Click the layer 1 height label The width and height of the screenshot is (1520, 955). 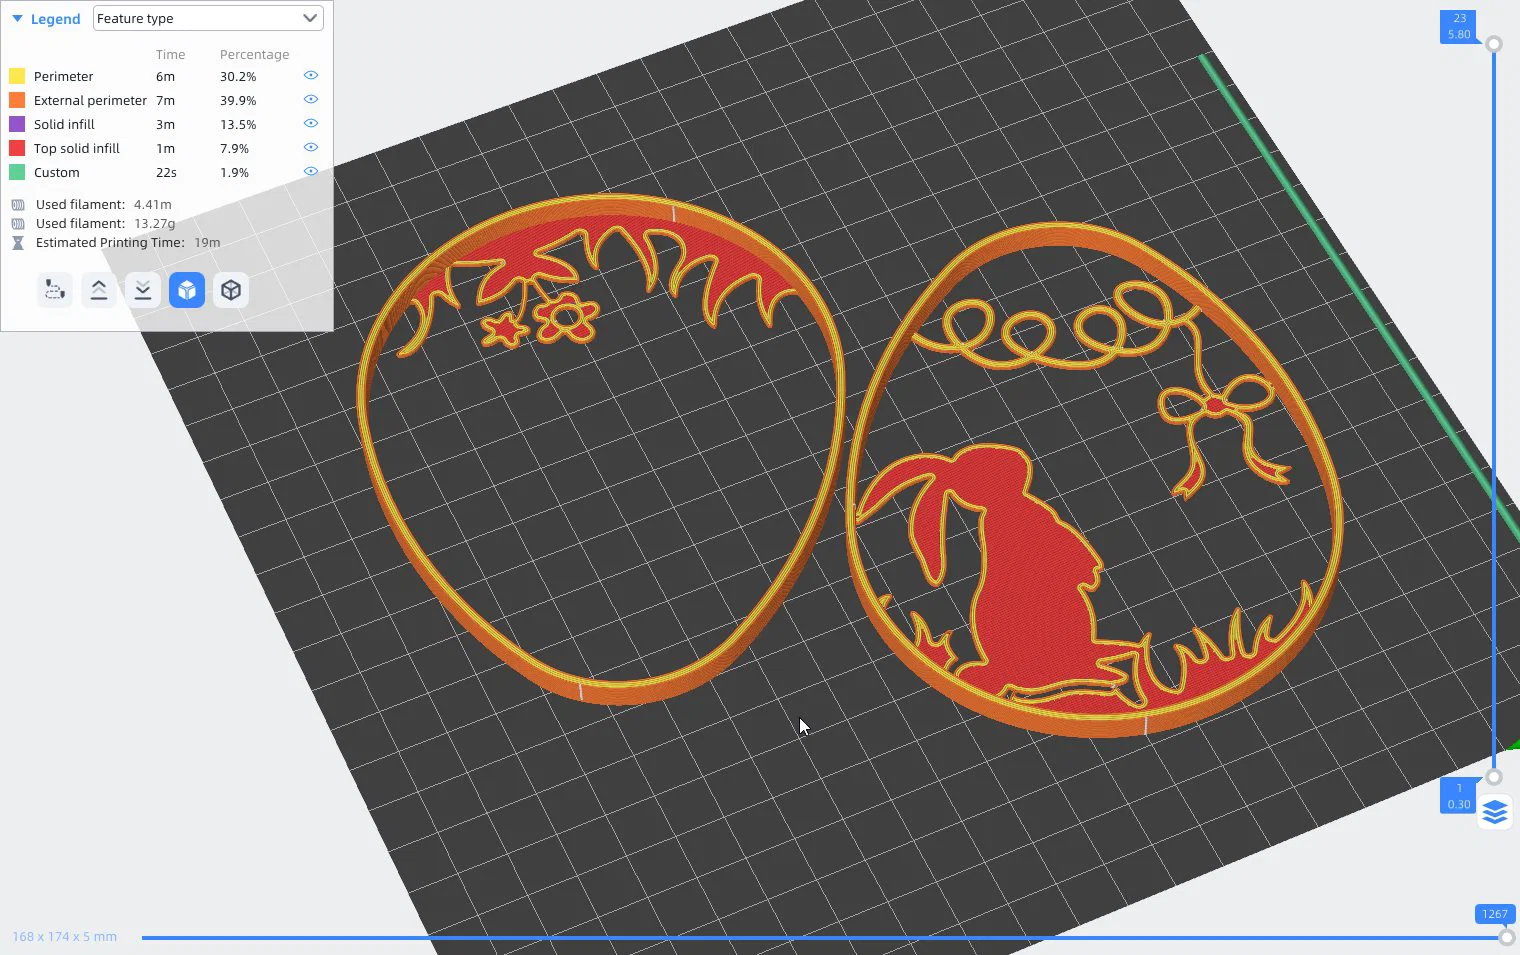point(1459,796)
